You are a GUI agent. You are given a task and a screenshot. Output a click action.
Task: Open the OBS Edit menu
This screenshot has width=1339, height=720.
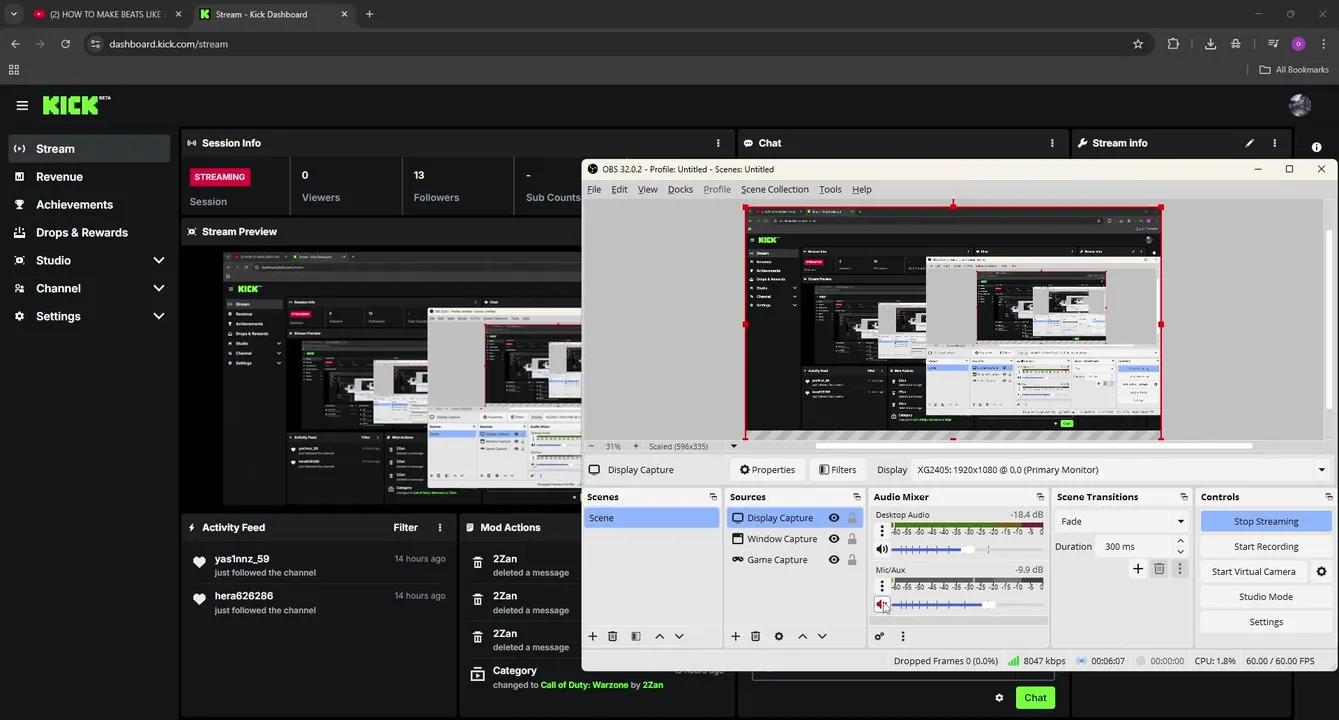click(619, 189)
